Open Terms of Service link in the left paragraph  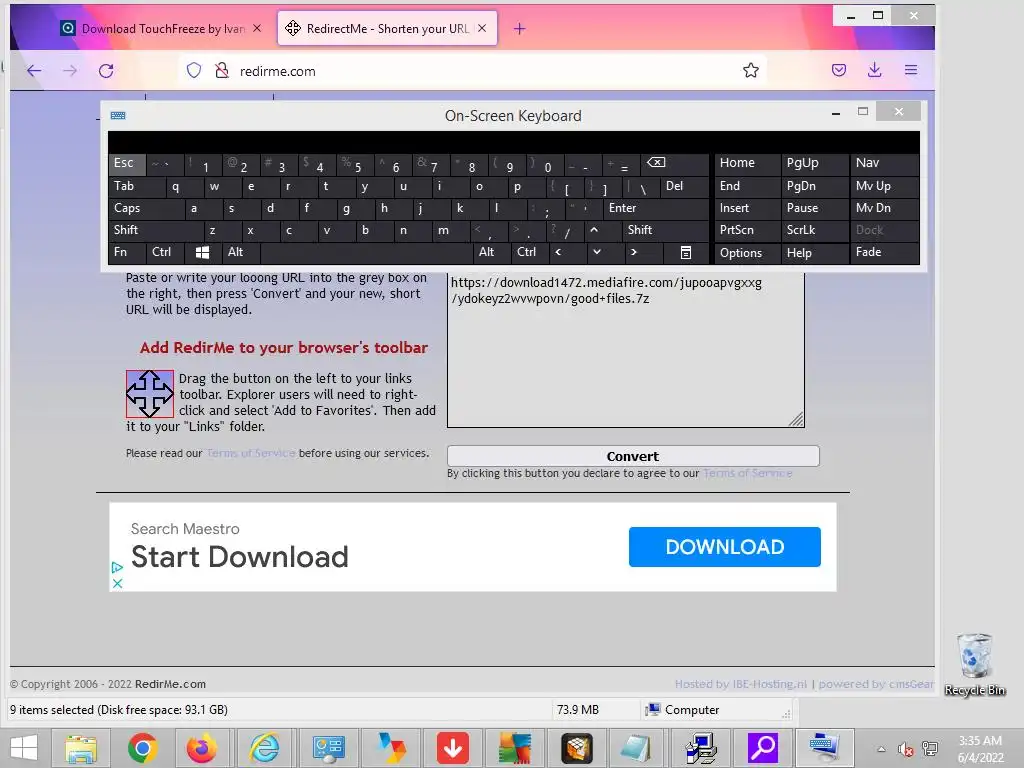(251, 453)
